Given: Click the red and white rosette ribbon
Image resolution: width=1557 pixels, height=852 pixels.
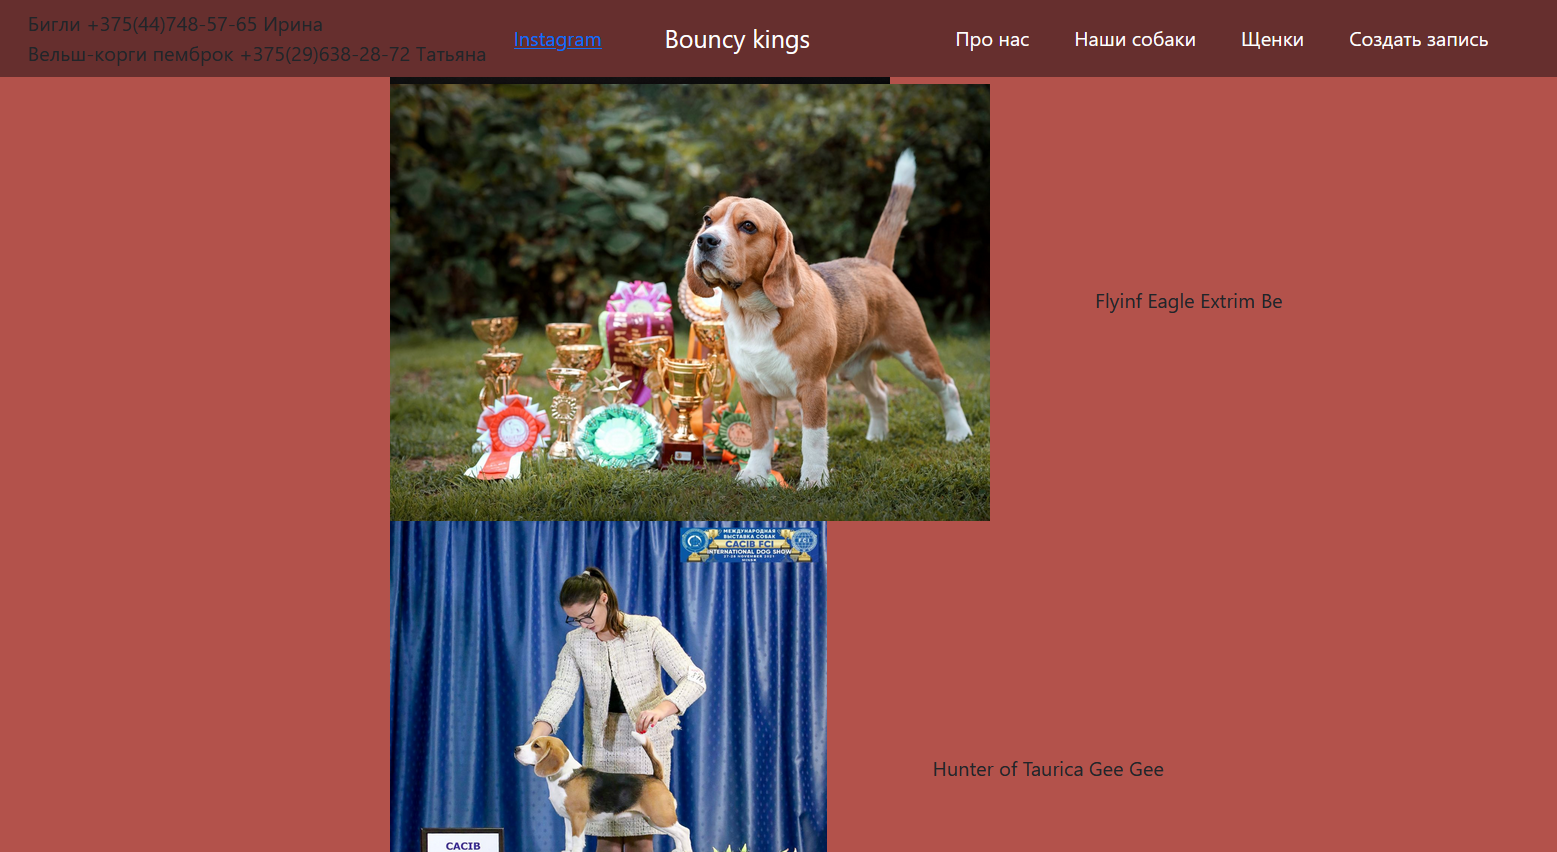Looking at the screenshot, I should click(x=510, y=437).
